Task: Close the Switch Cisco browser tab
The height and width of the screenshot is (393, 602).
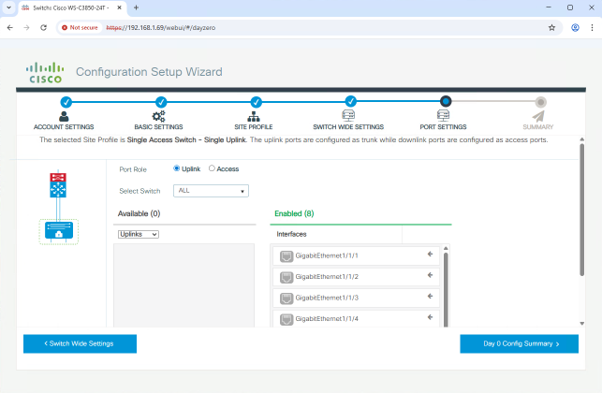Action: coord(119,7)
